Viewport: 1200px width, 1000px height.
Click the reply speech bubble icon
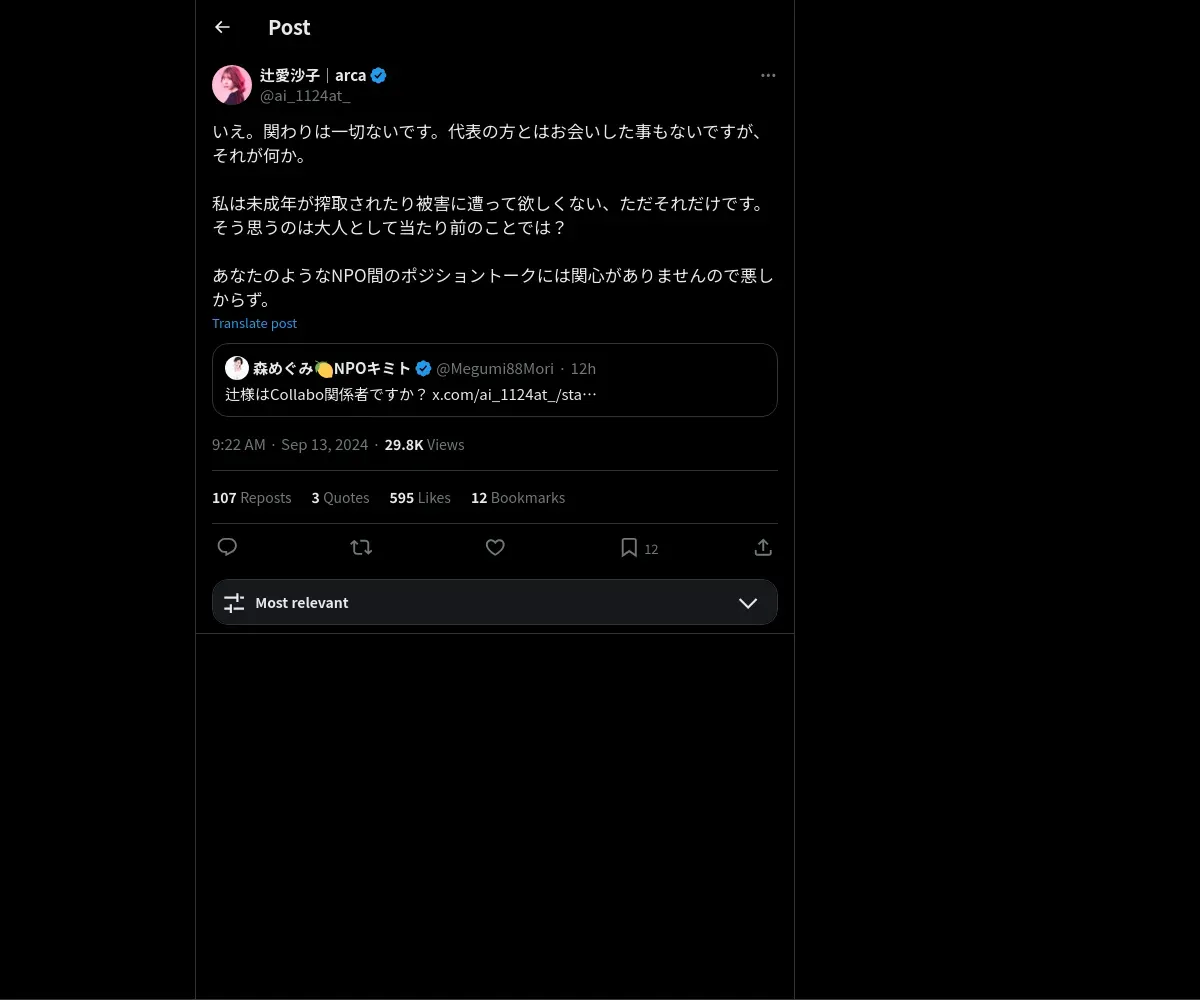coord(227,547)
